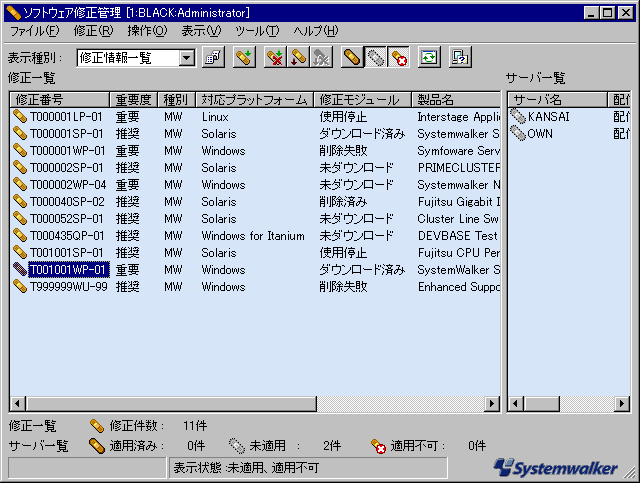Click the green refresh display toolbar icon
Image resolution: width=640 pixels, height=483 pixels.
429,57
